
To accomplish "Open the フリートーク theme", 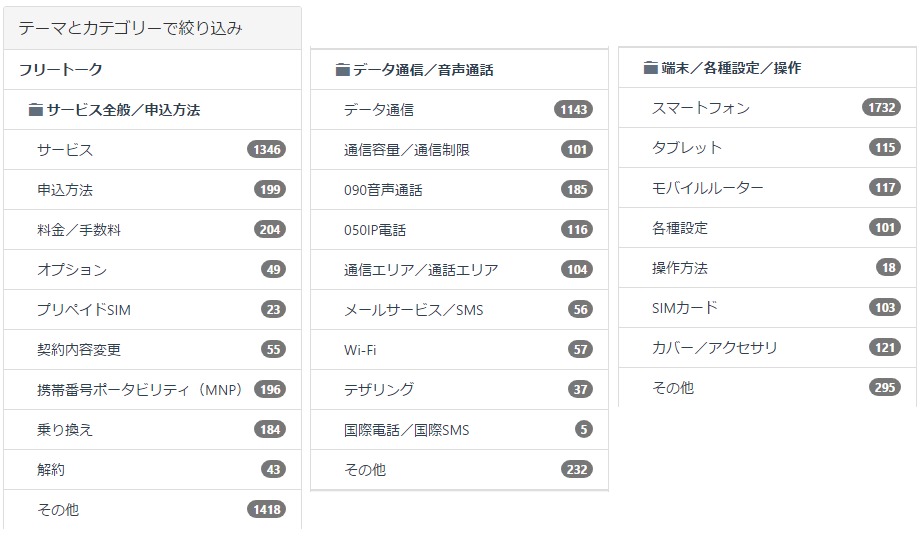I will pyautogui.click(x=61, y=70).
